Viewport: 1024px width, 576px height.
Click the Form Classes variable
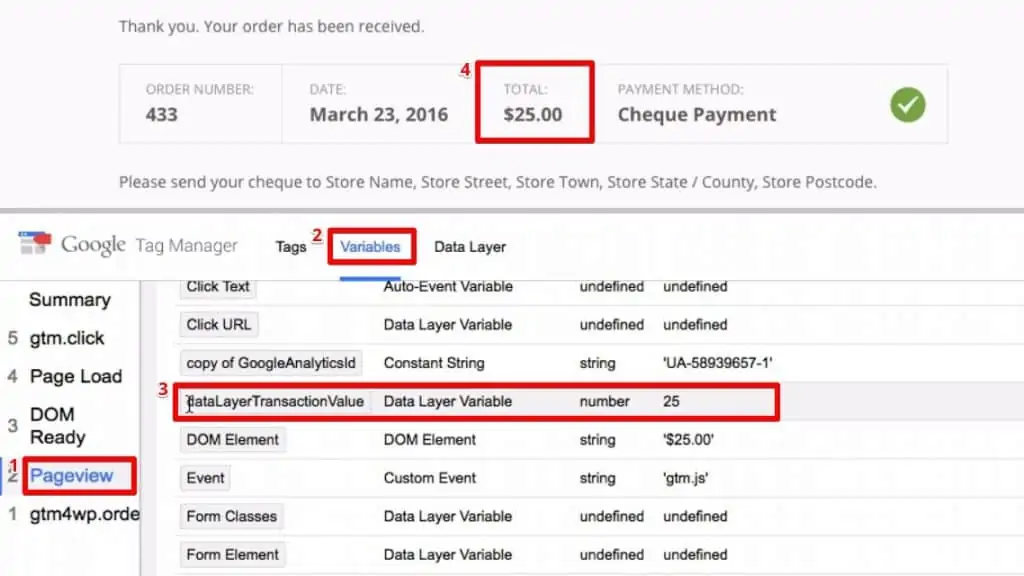tap(231, 516)
